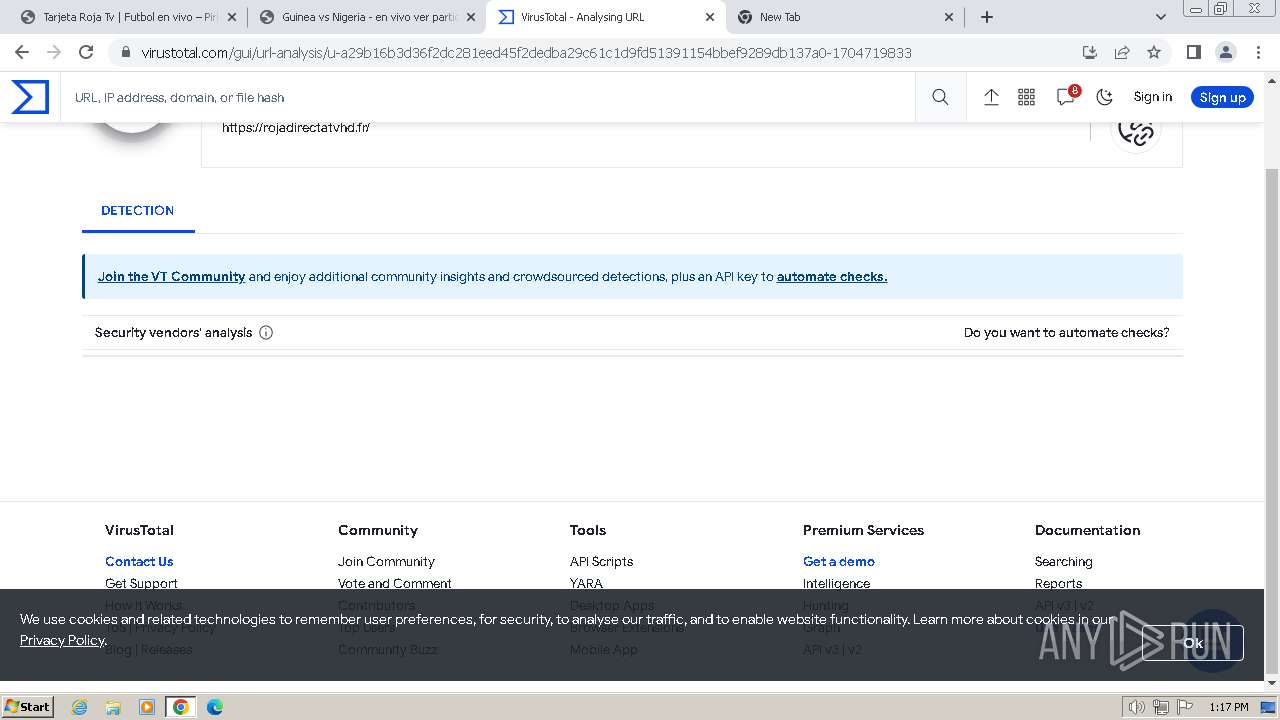Open Join the VT Community link

pos(171,277)
